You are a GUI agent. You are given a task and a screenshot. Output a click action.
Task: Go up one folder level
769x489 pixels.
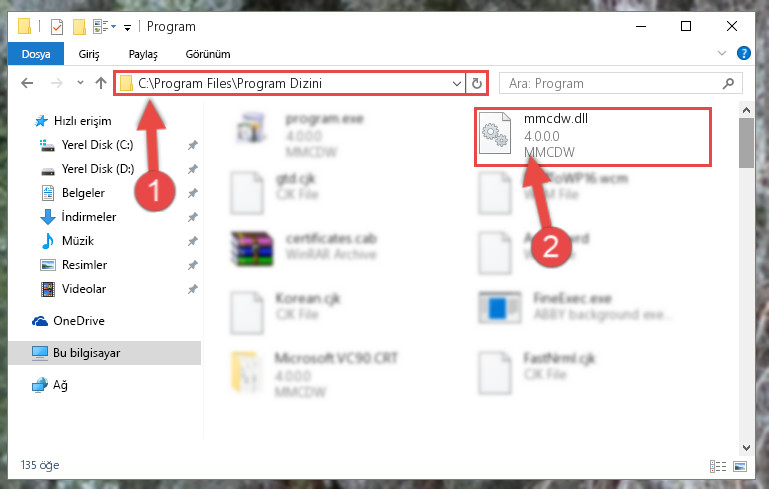click(x=101, y=83)
